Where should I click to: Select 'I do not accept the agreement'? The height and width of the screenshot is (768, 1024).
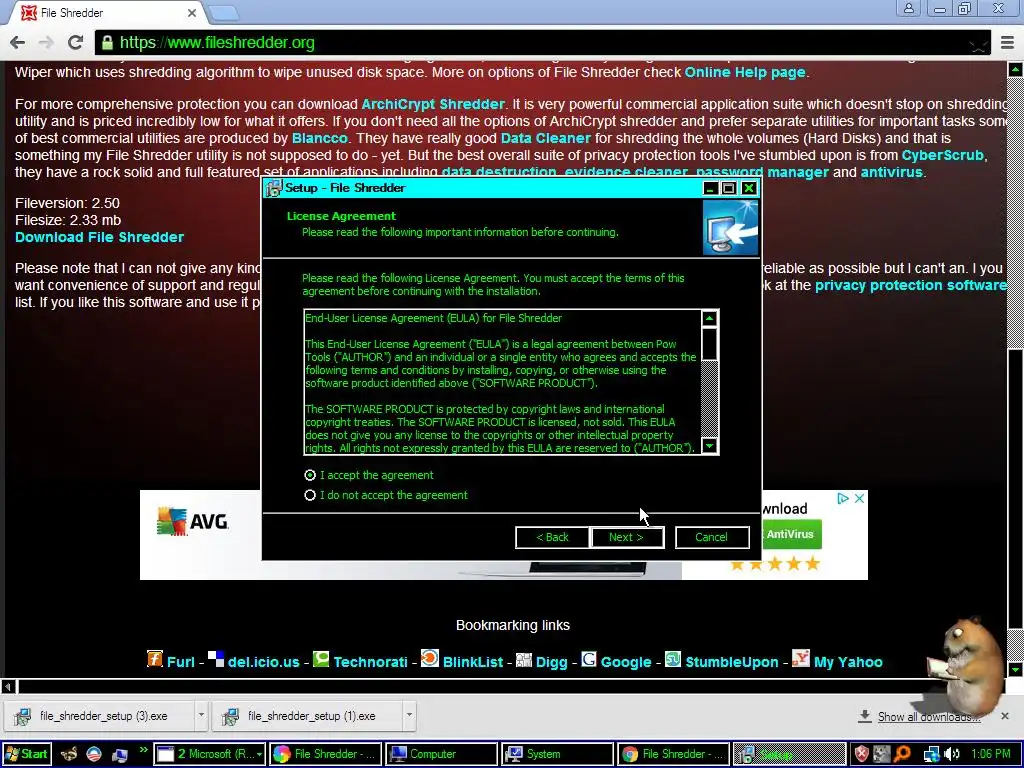tap(310, 495)
